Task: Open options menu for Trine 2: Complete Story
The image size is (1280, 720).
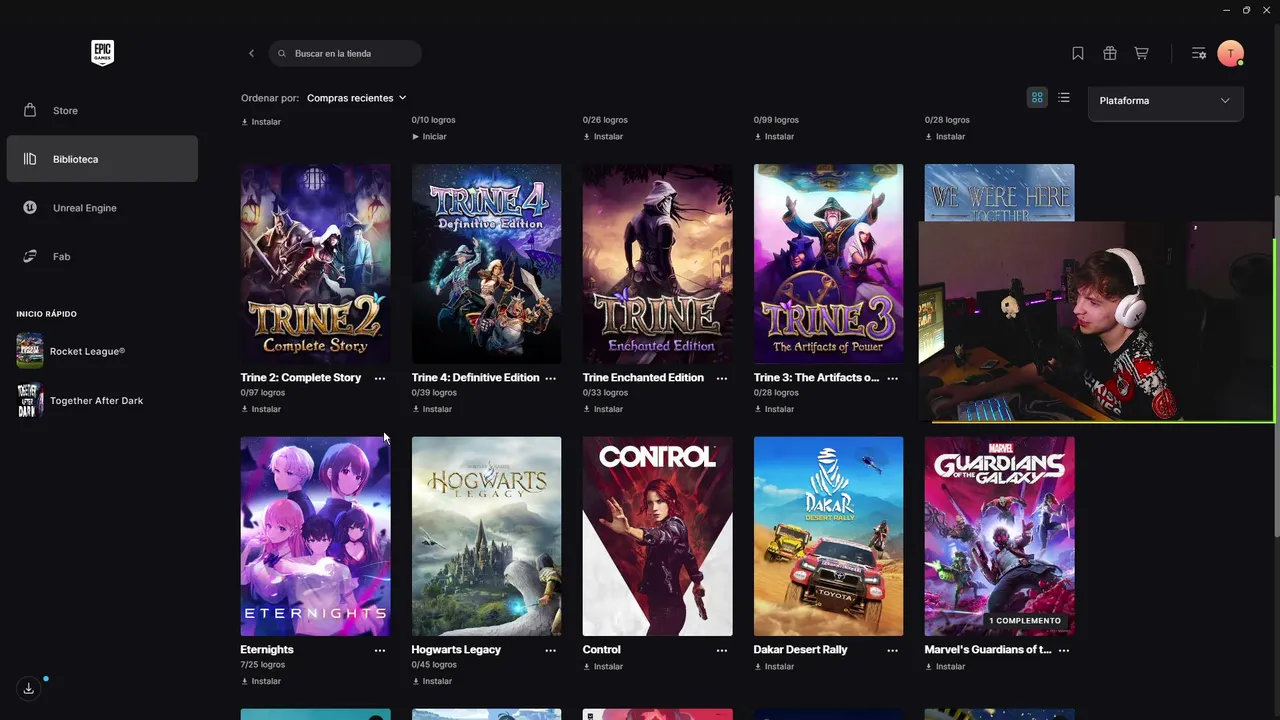Action: tap(380, 378)
